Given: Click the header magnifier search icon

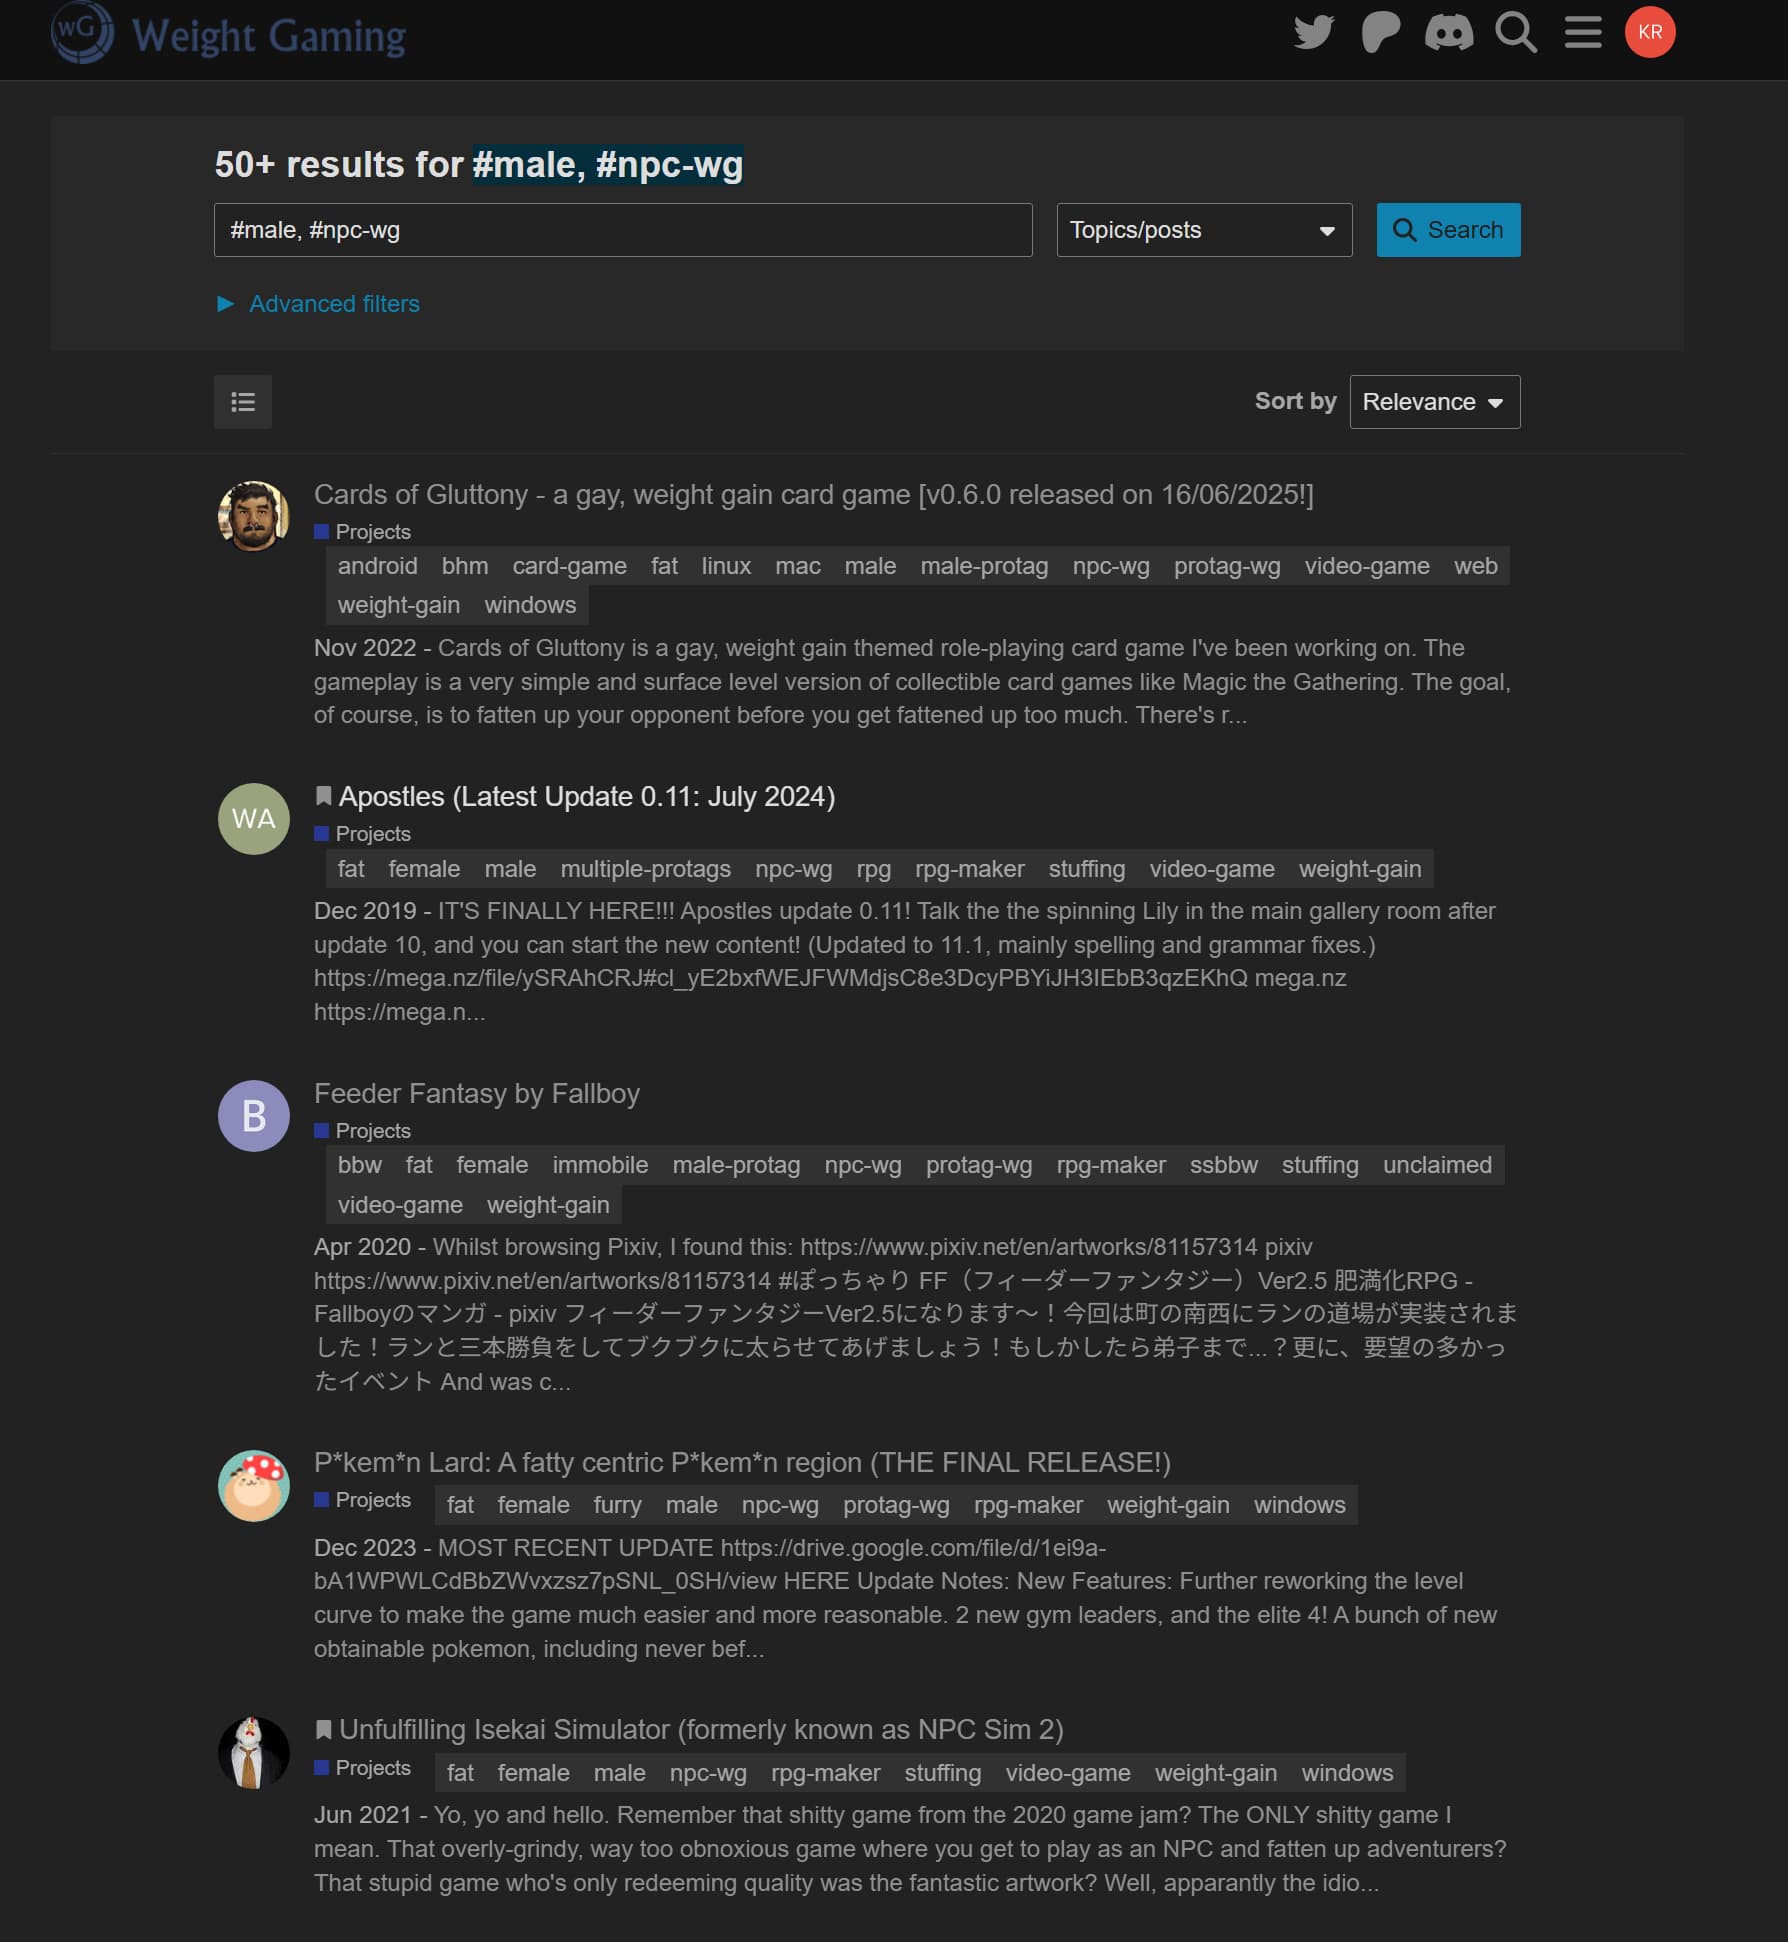Looking at the screenshot, I should (x=1516, y=32).
